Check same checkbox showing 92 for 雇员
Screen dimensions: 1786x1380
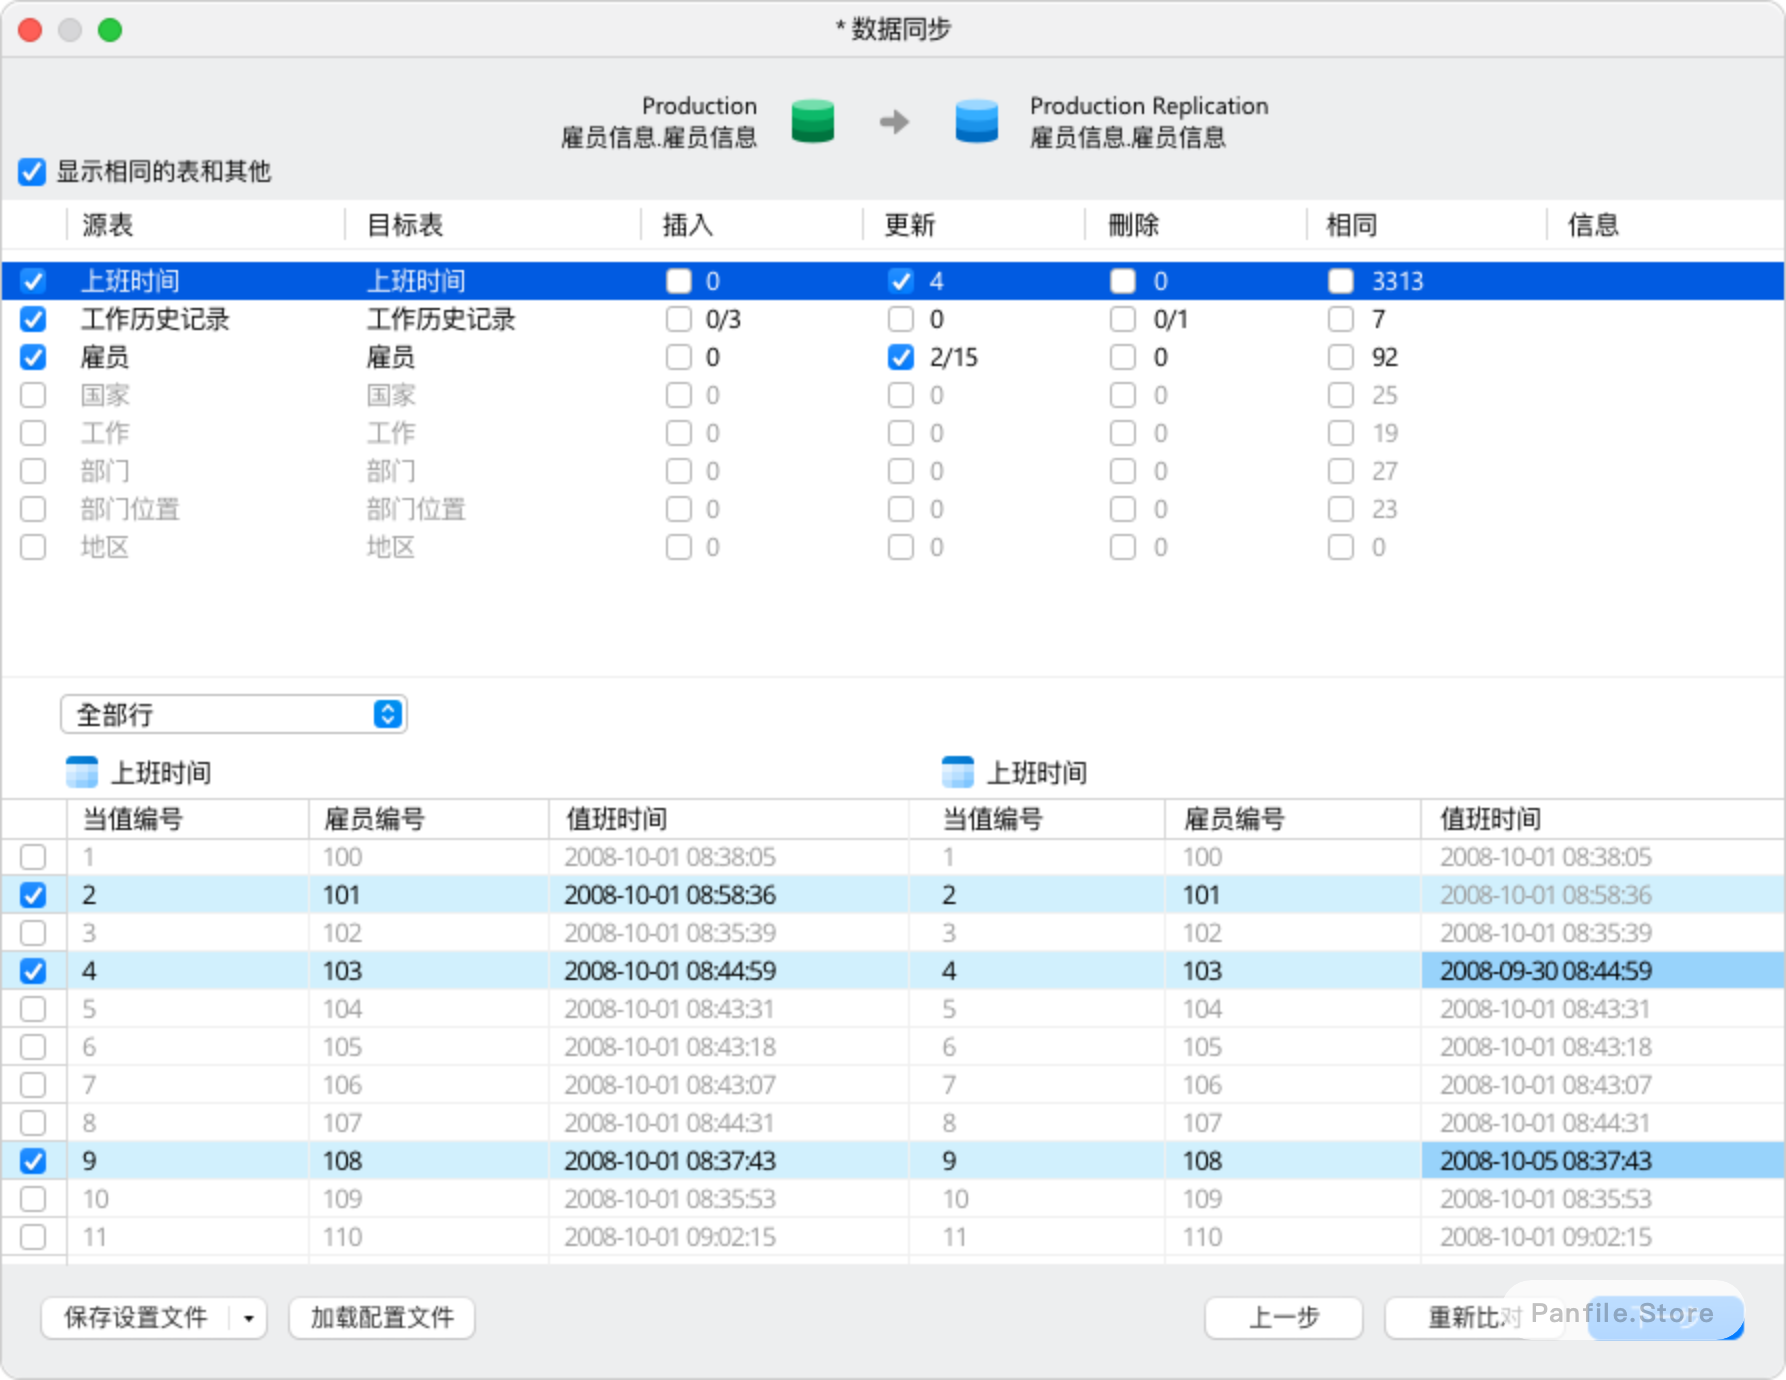1341,357
